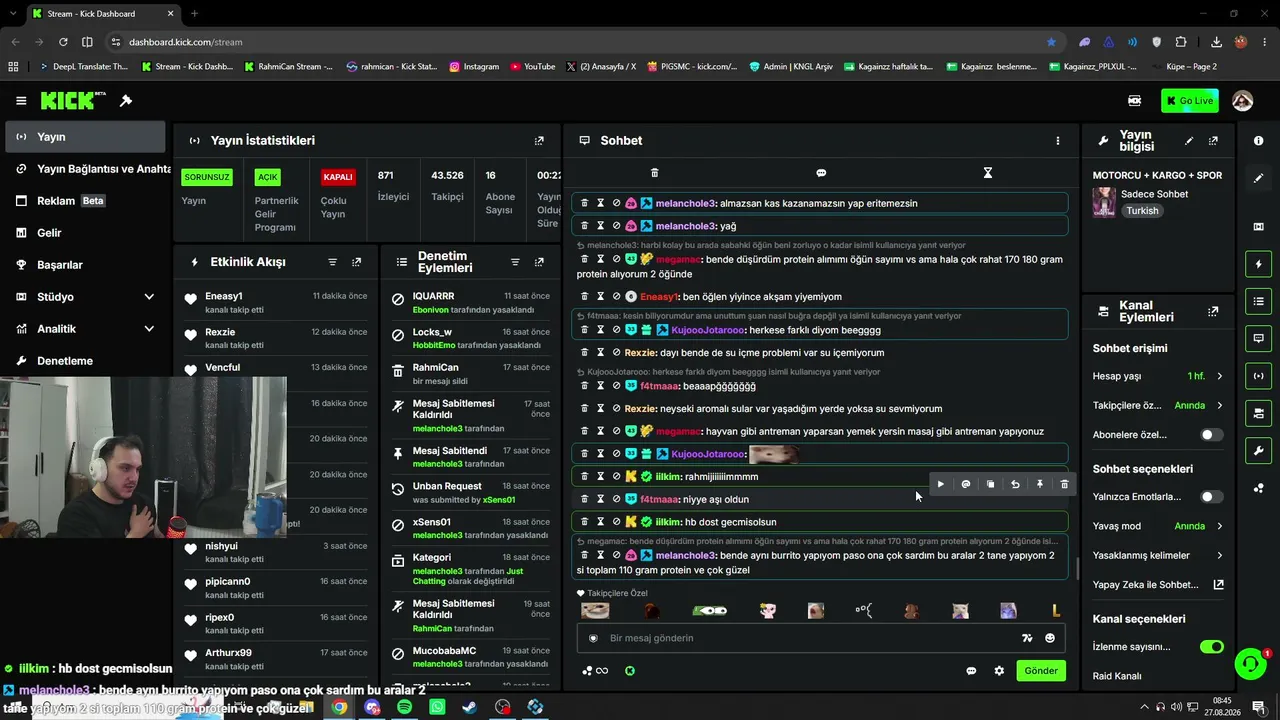This screenshot has height=720, width=1280.
Task: Click the hourglass icon under Sohbet header
Action: (988, 173)
